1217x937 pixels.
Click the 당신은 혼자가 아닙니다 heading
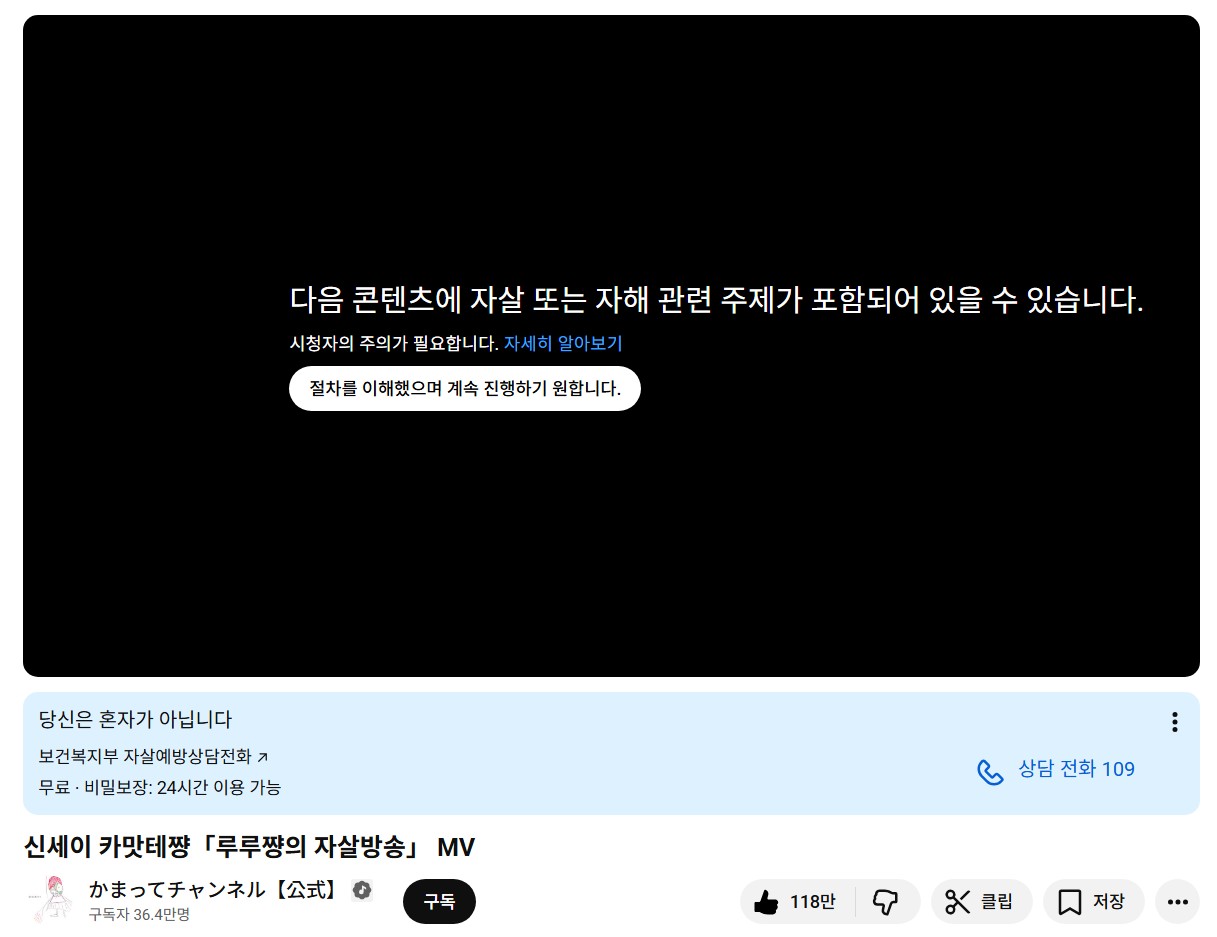[x=135, y=719]
